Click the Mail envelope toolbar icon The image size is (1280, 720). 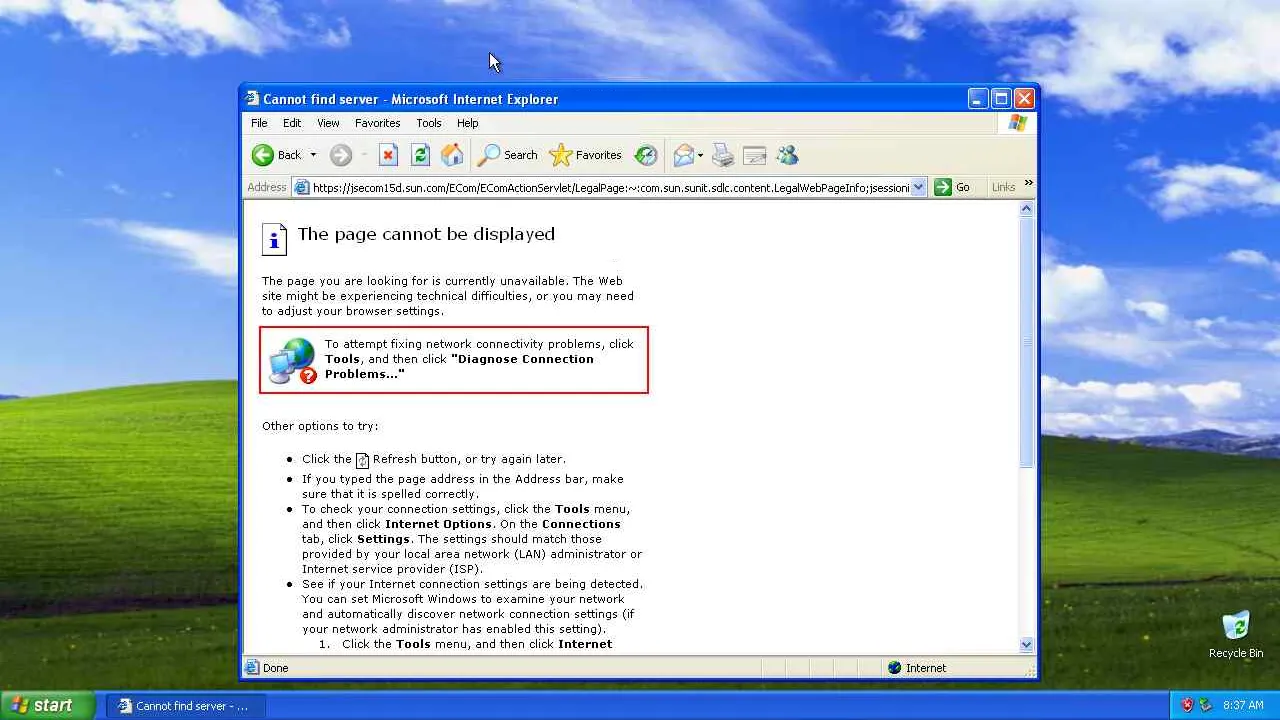[684, 155]
